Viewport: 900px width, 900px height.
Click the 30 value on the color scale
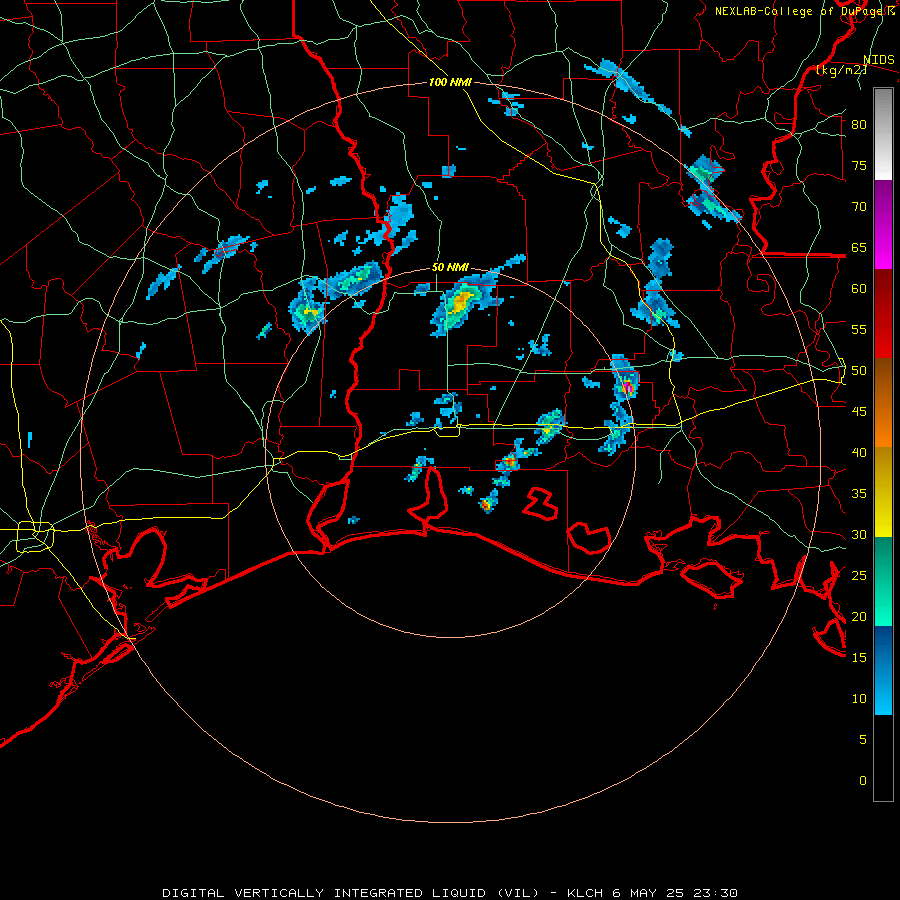[859, 534]
